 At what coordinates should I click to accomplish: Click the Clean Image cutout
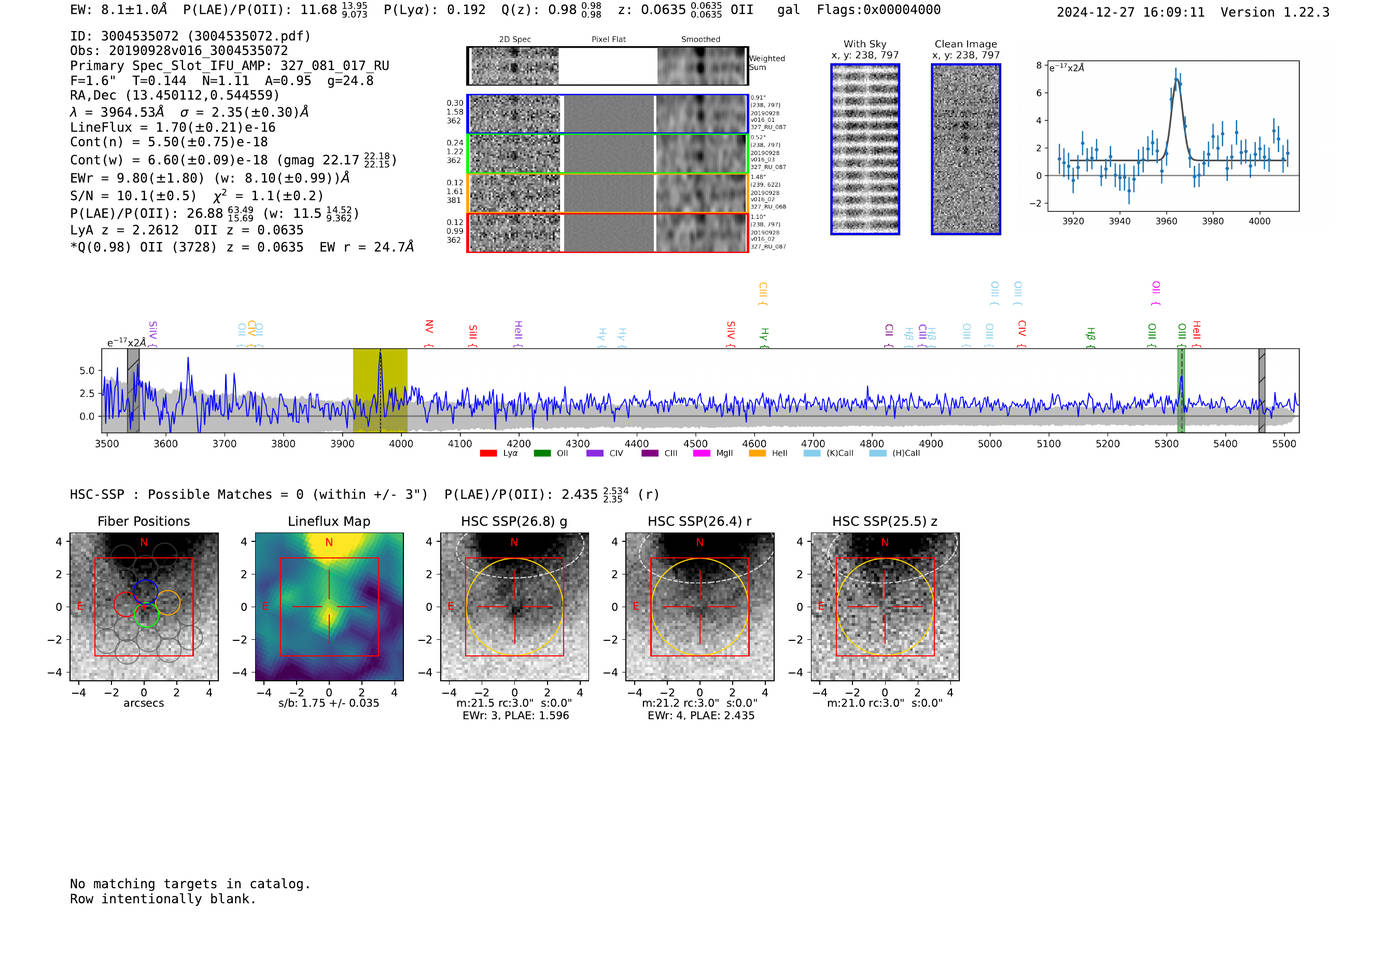966,149
